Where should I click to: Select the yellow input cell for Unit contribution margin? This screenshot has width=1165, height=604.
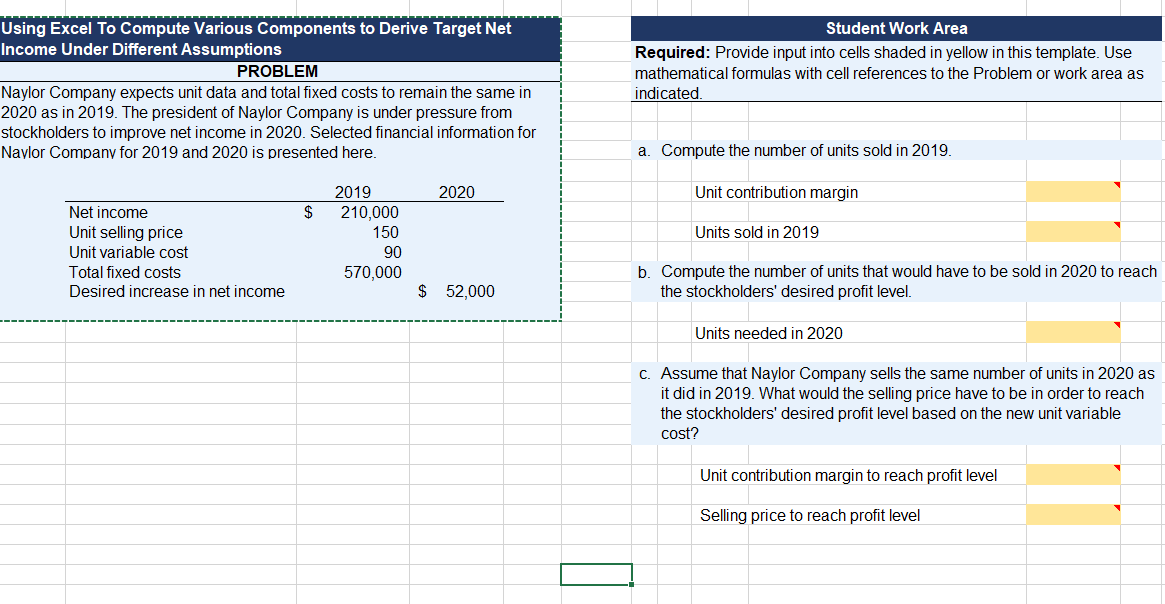point(1073,192)
